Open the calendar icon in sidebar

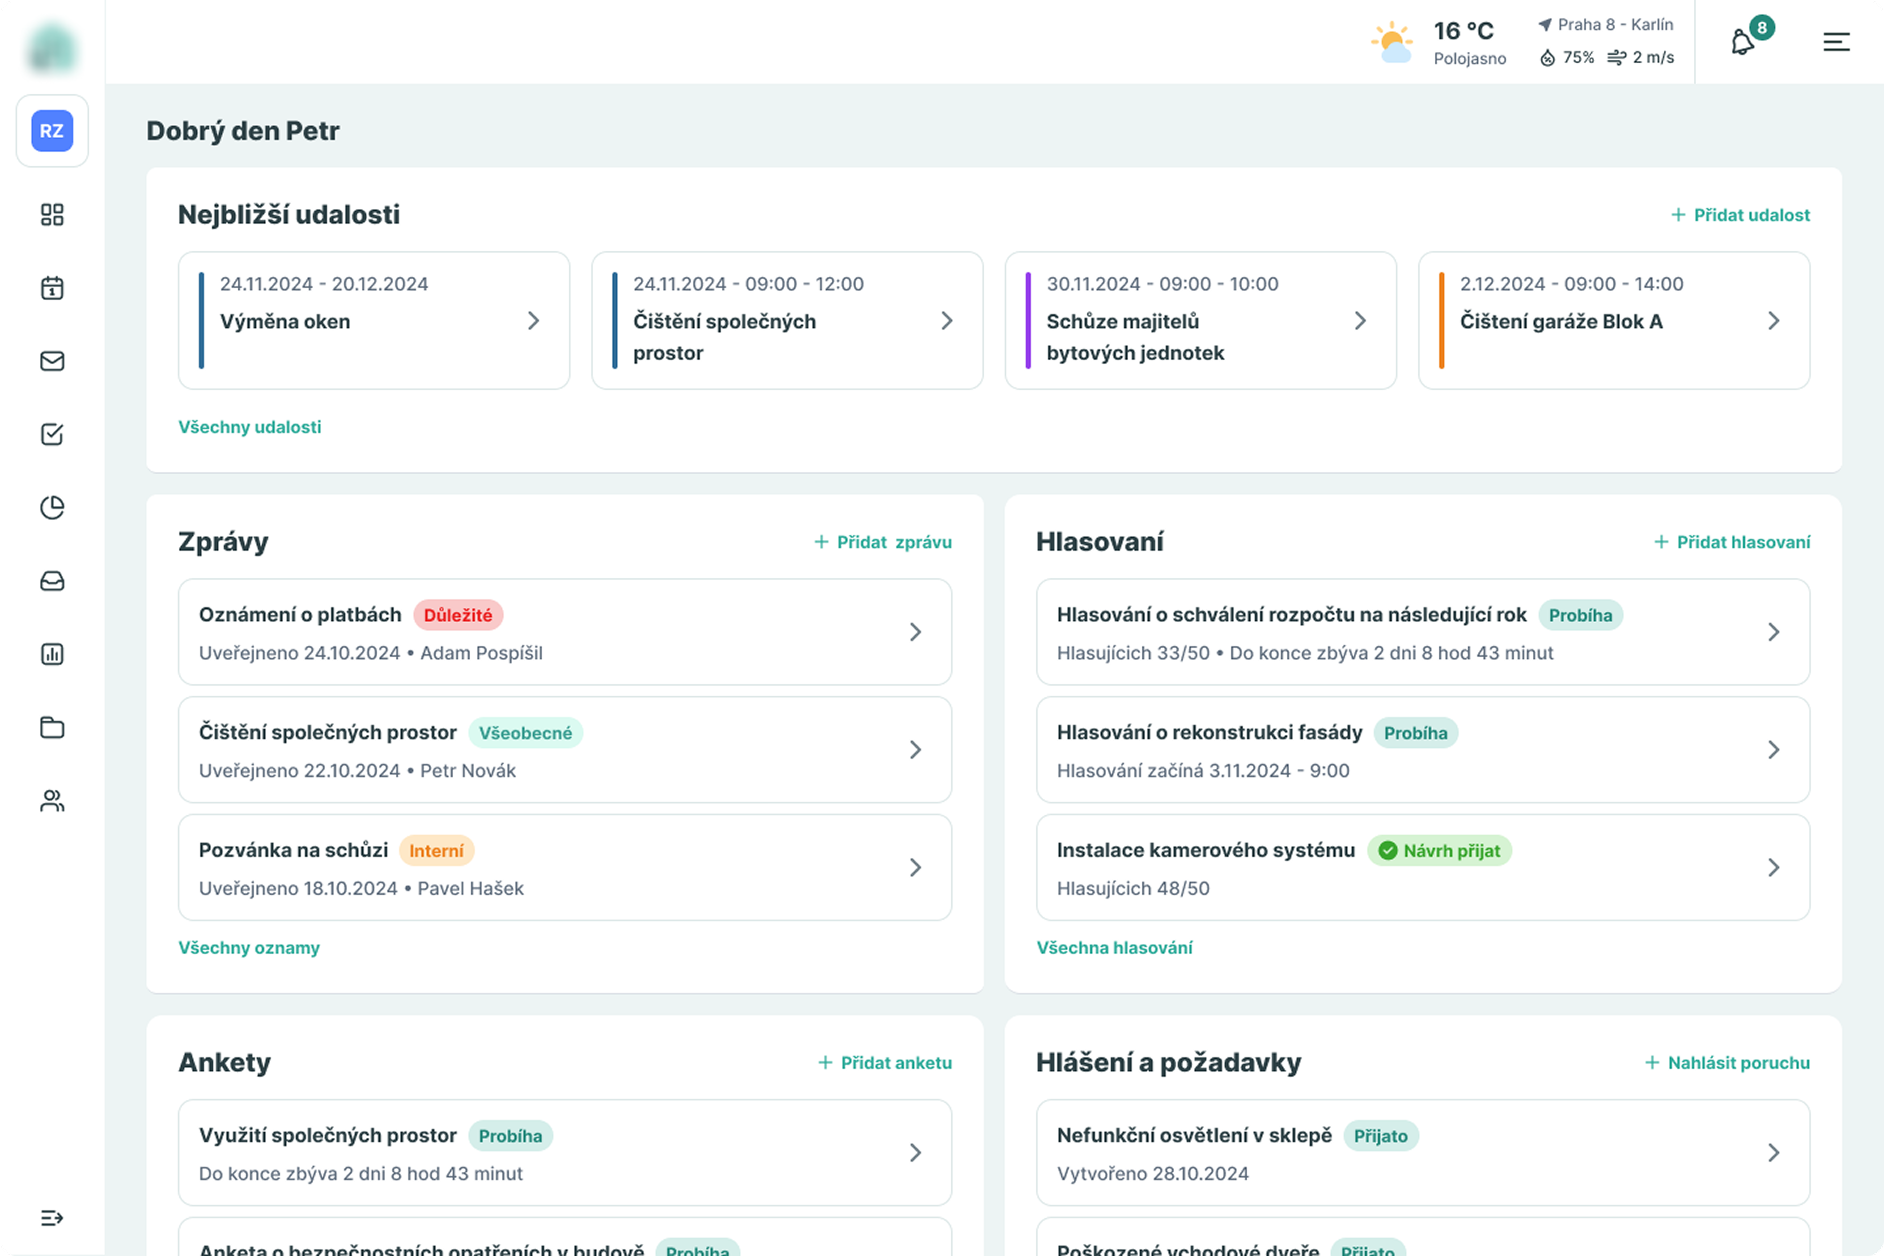point(52,288)
